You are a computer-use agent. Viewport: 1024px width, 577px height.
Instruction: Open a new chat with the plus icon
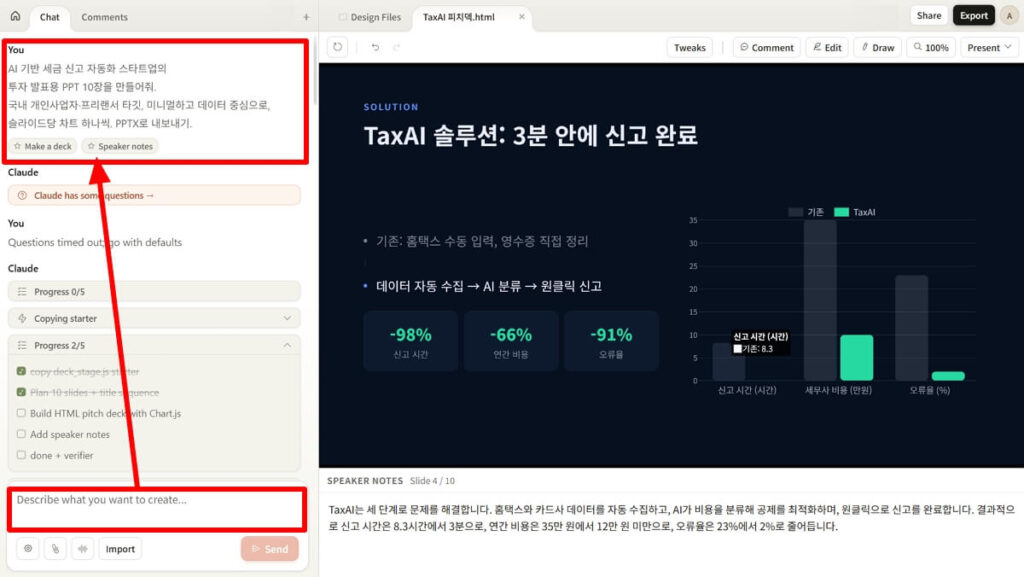[306, 17]
